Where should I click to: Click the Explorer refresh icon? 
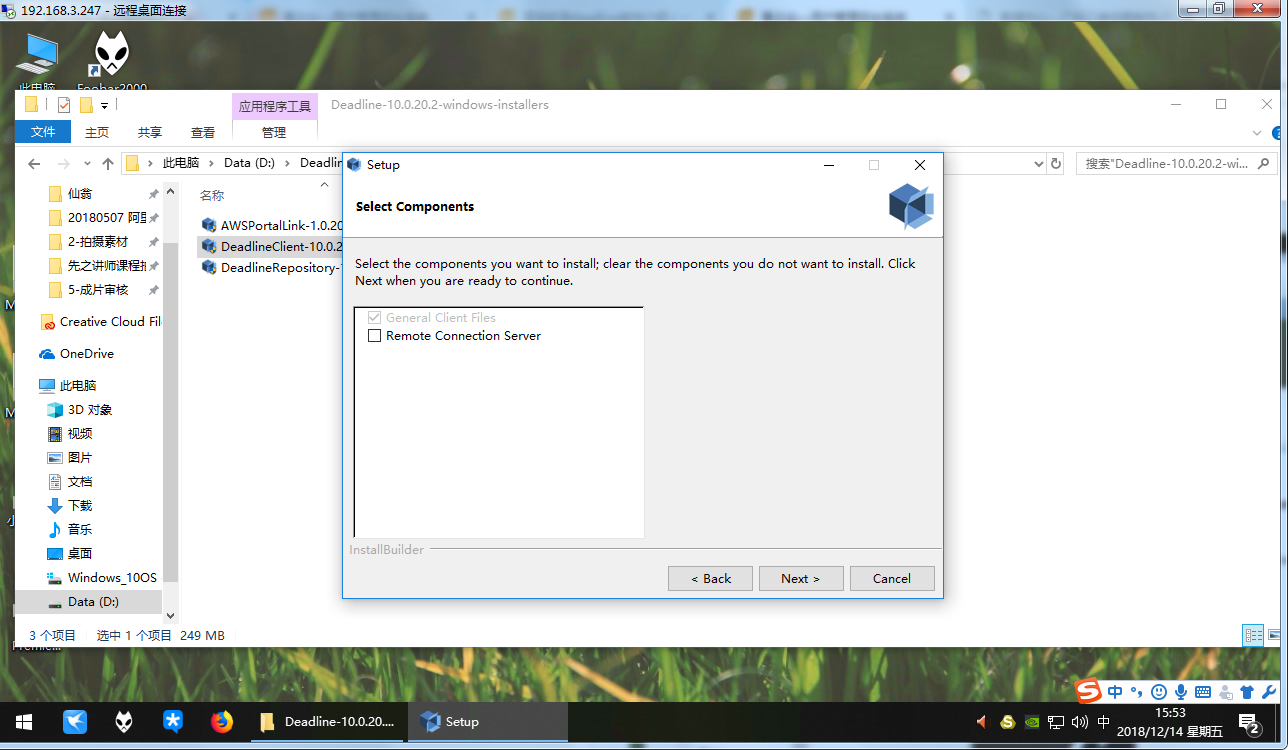click(x=1055, y=163)
